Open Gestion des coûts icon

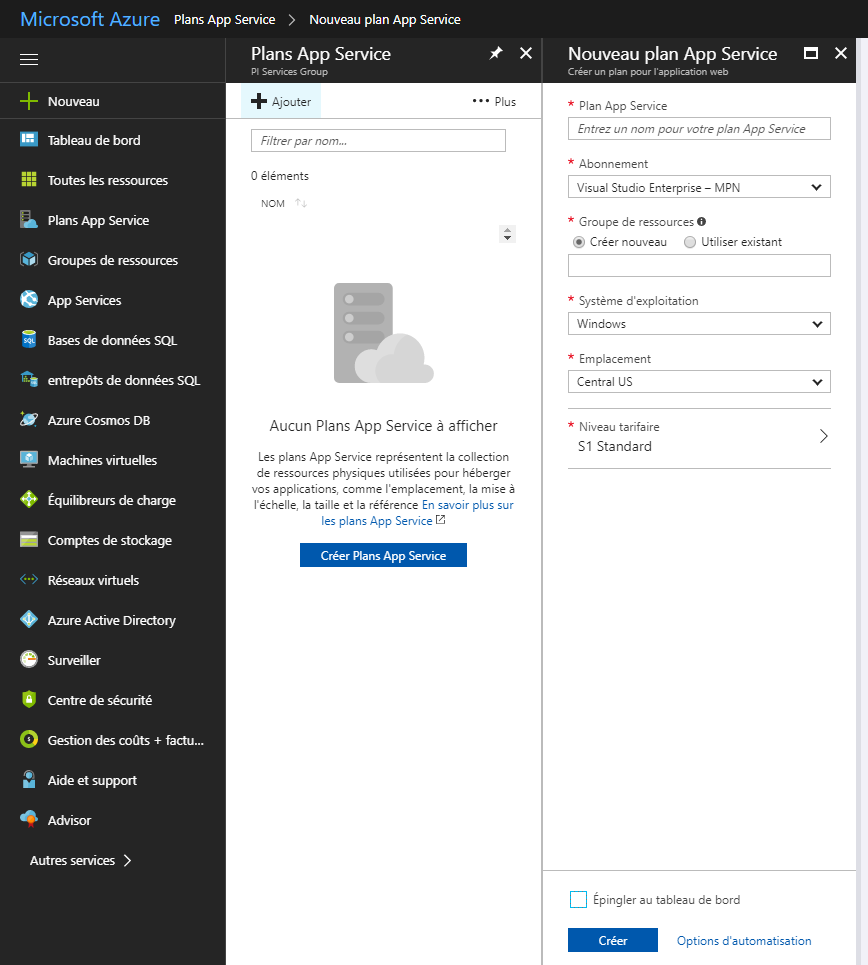29,740
